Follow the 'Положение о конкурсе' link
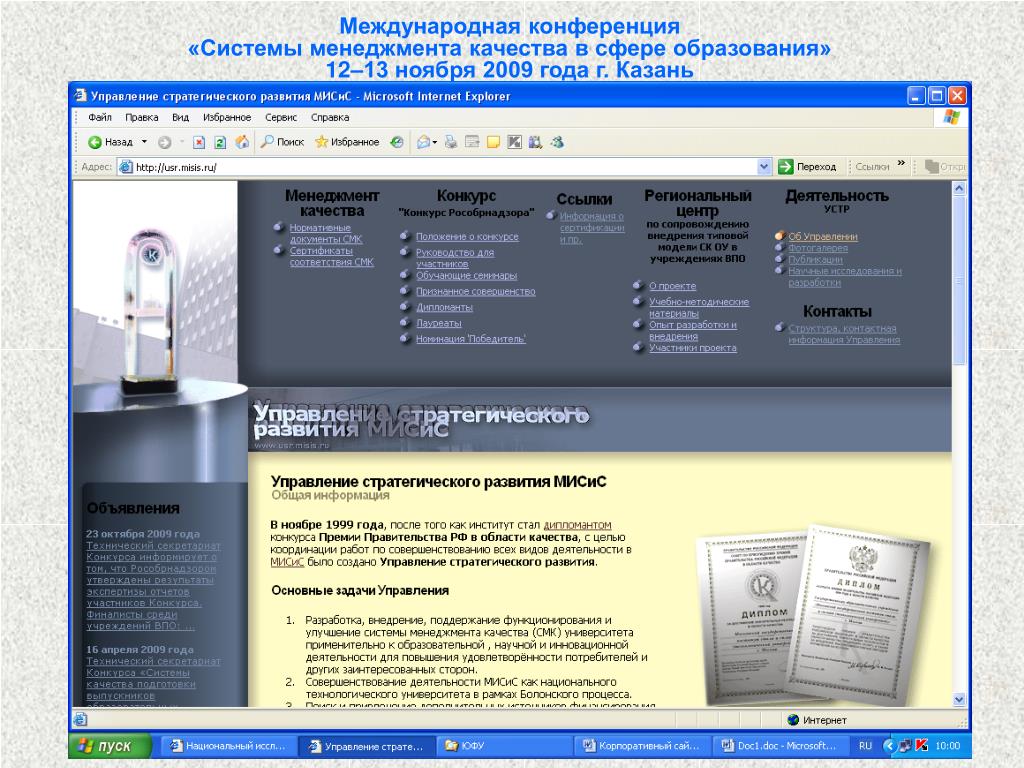This screenshot has height=768, width=1024. point(468,236)
